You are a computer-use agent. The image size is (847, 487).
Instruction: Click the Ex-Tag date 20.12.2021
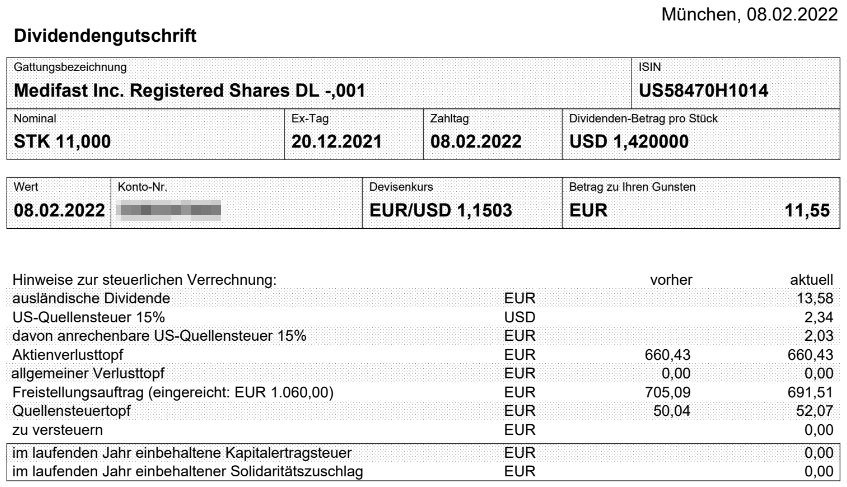(x=337, y=141)
